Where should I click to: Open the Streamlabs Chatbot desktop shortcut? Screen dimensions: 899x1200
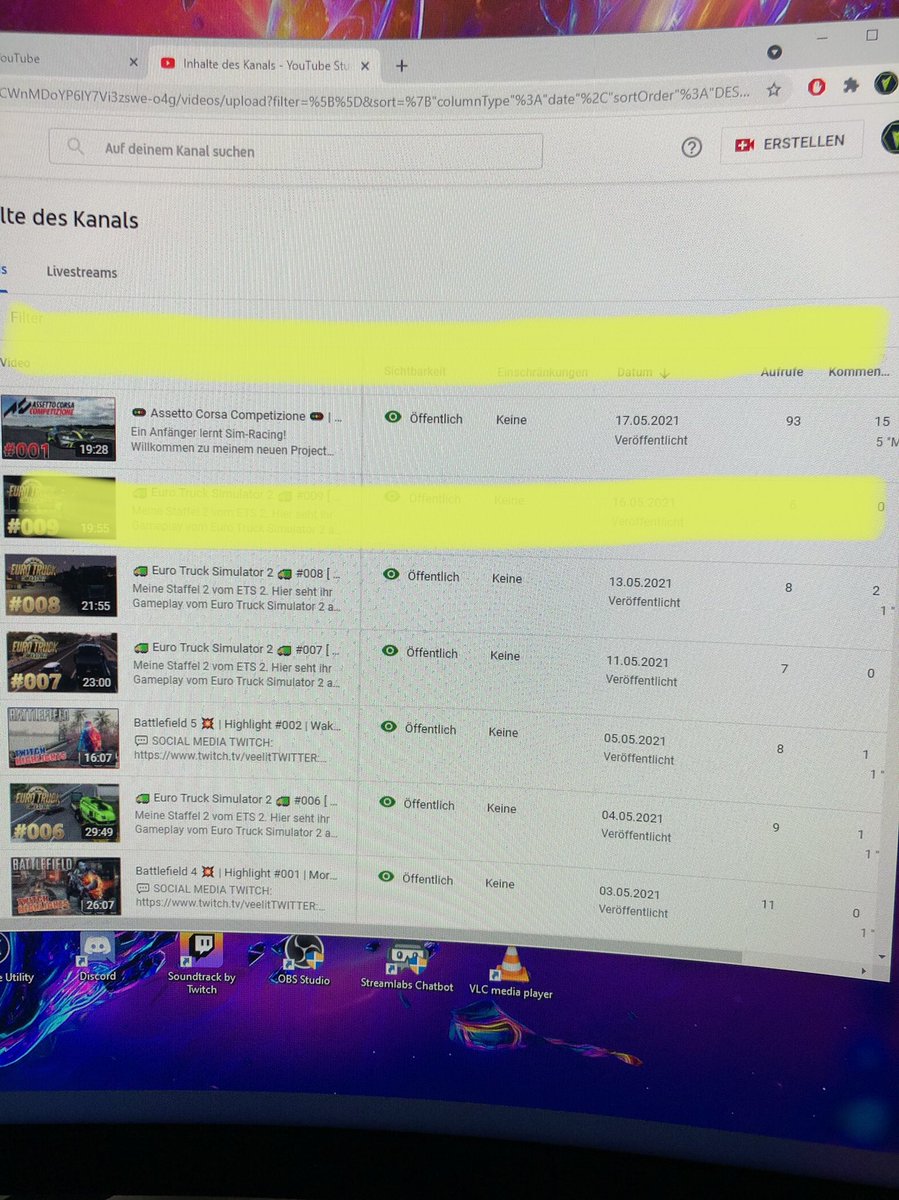[x=407, y=967]
